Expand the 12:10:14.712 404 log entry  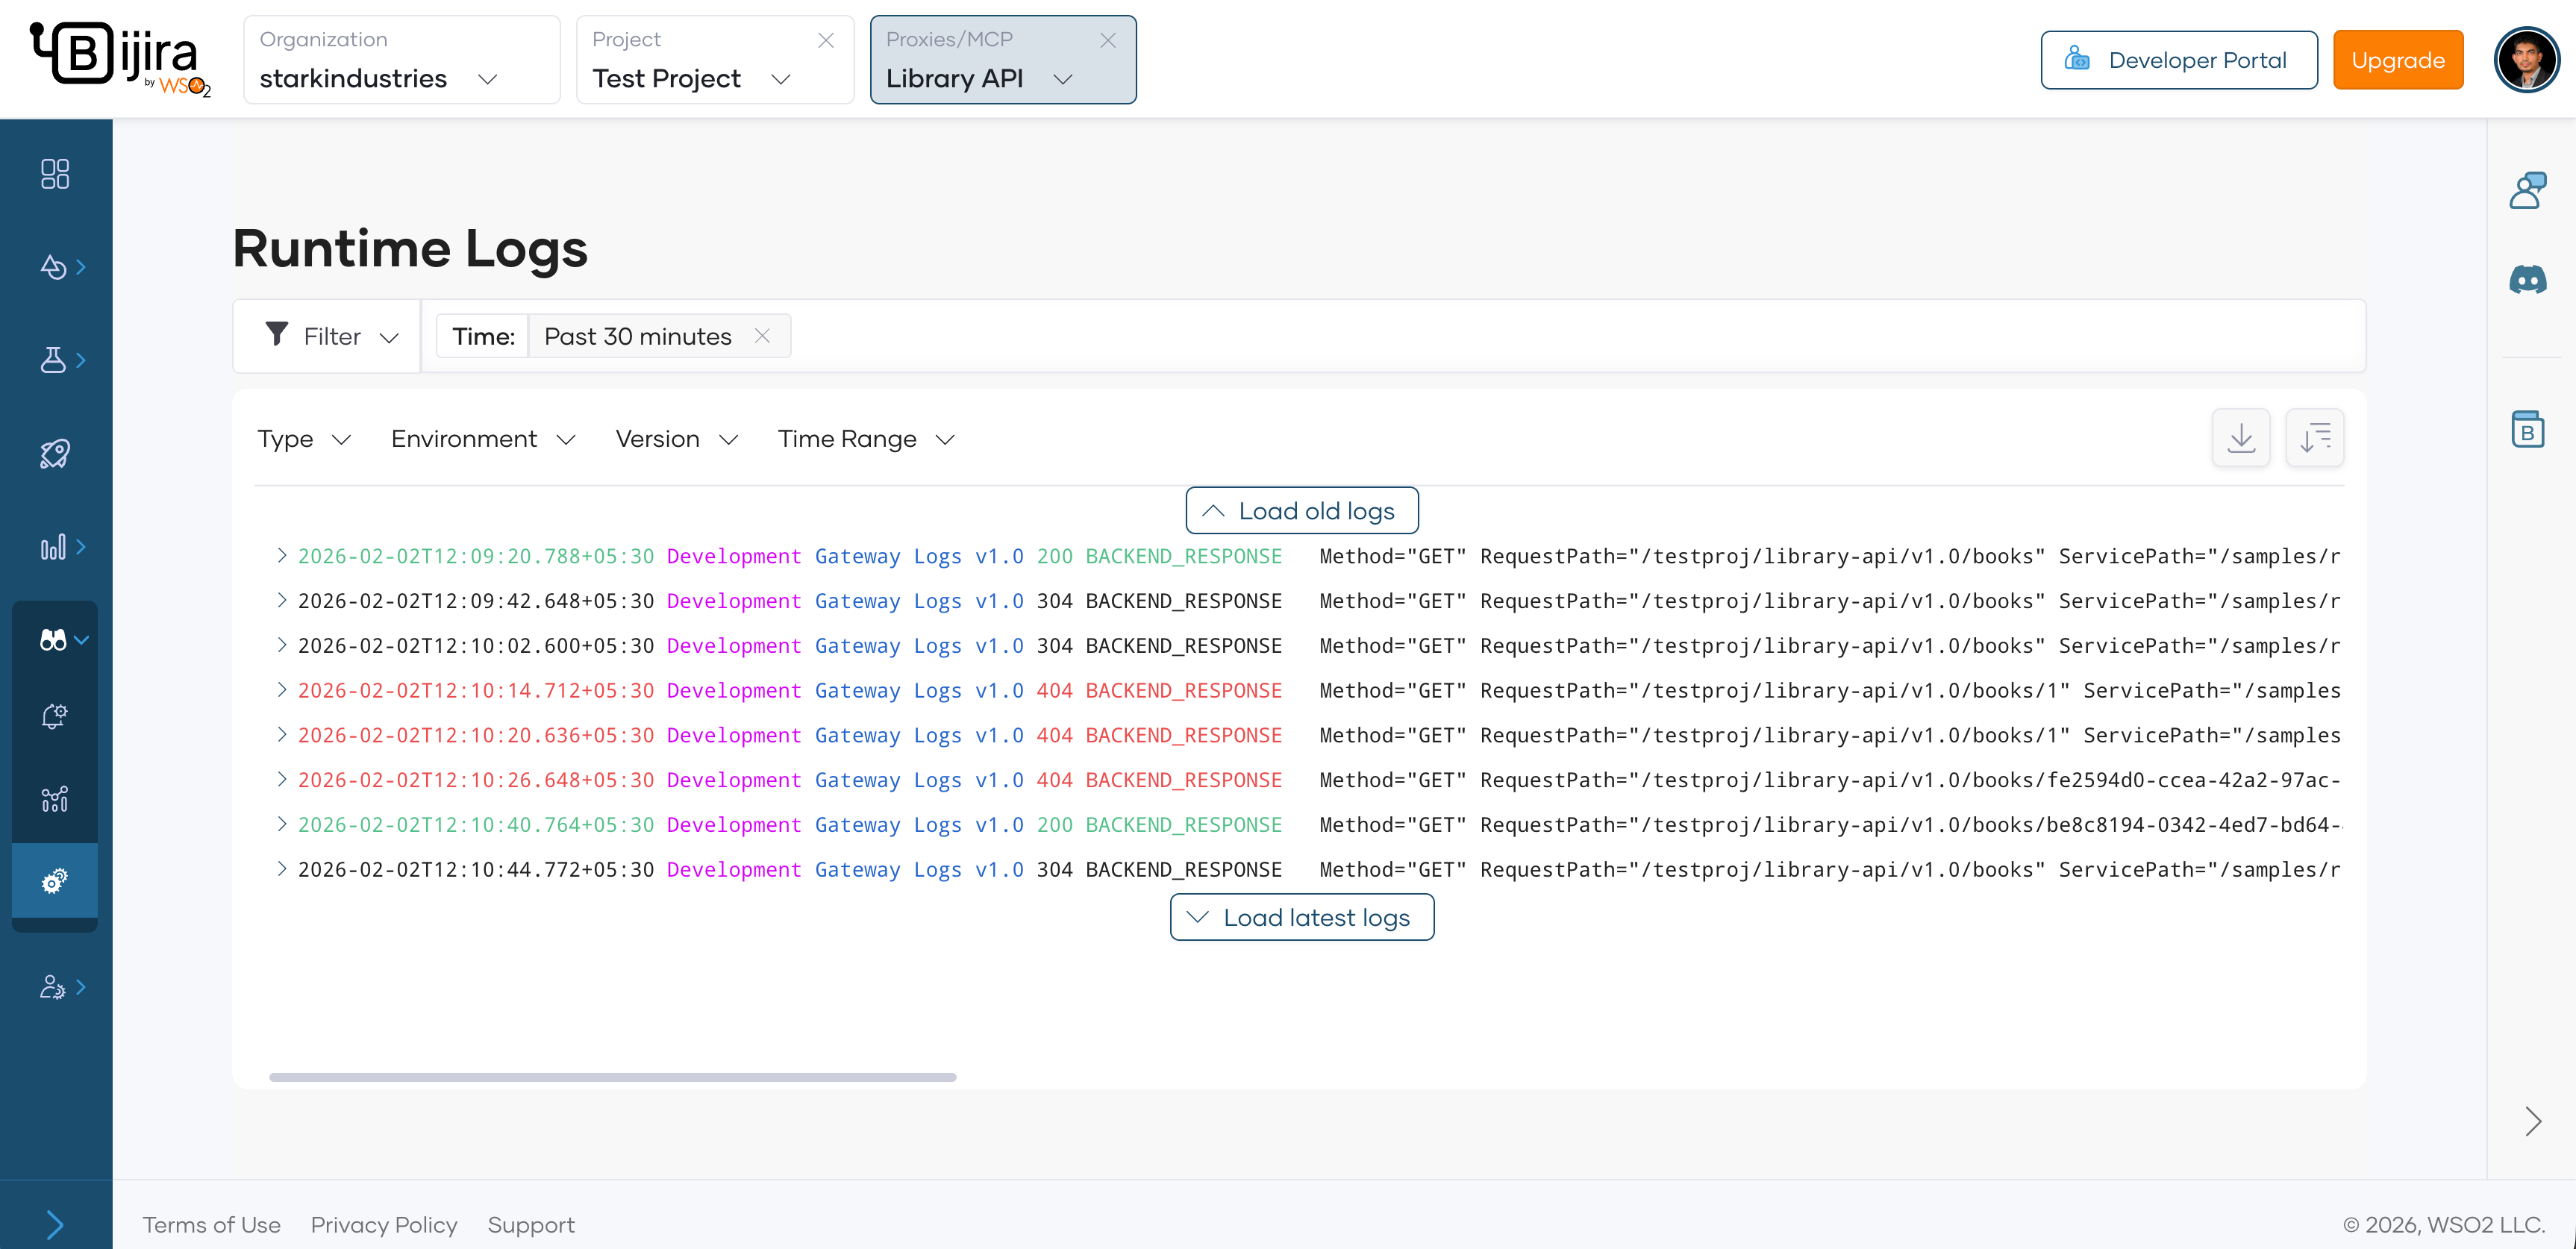[282, 690]
